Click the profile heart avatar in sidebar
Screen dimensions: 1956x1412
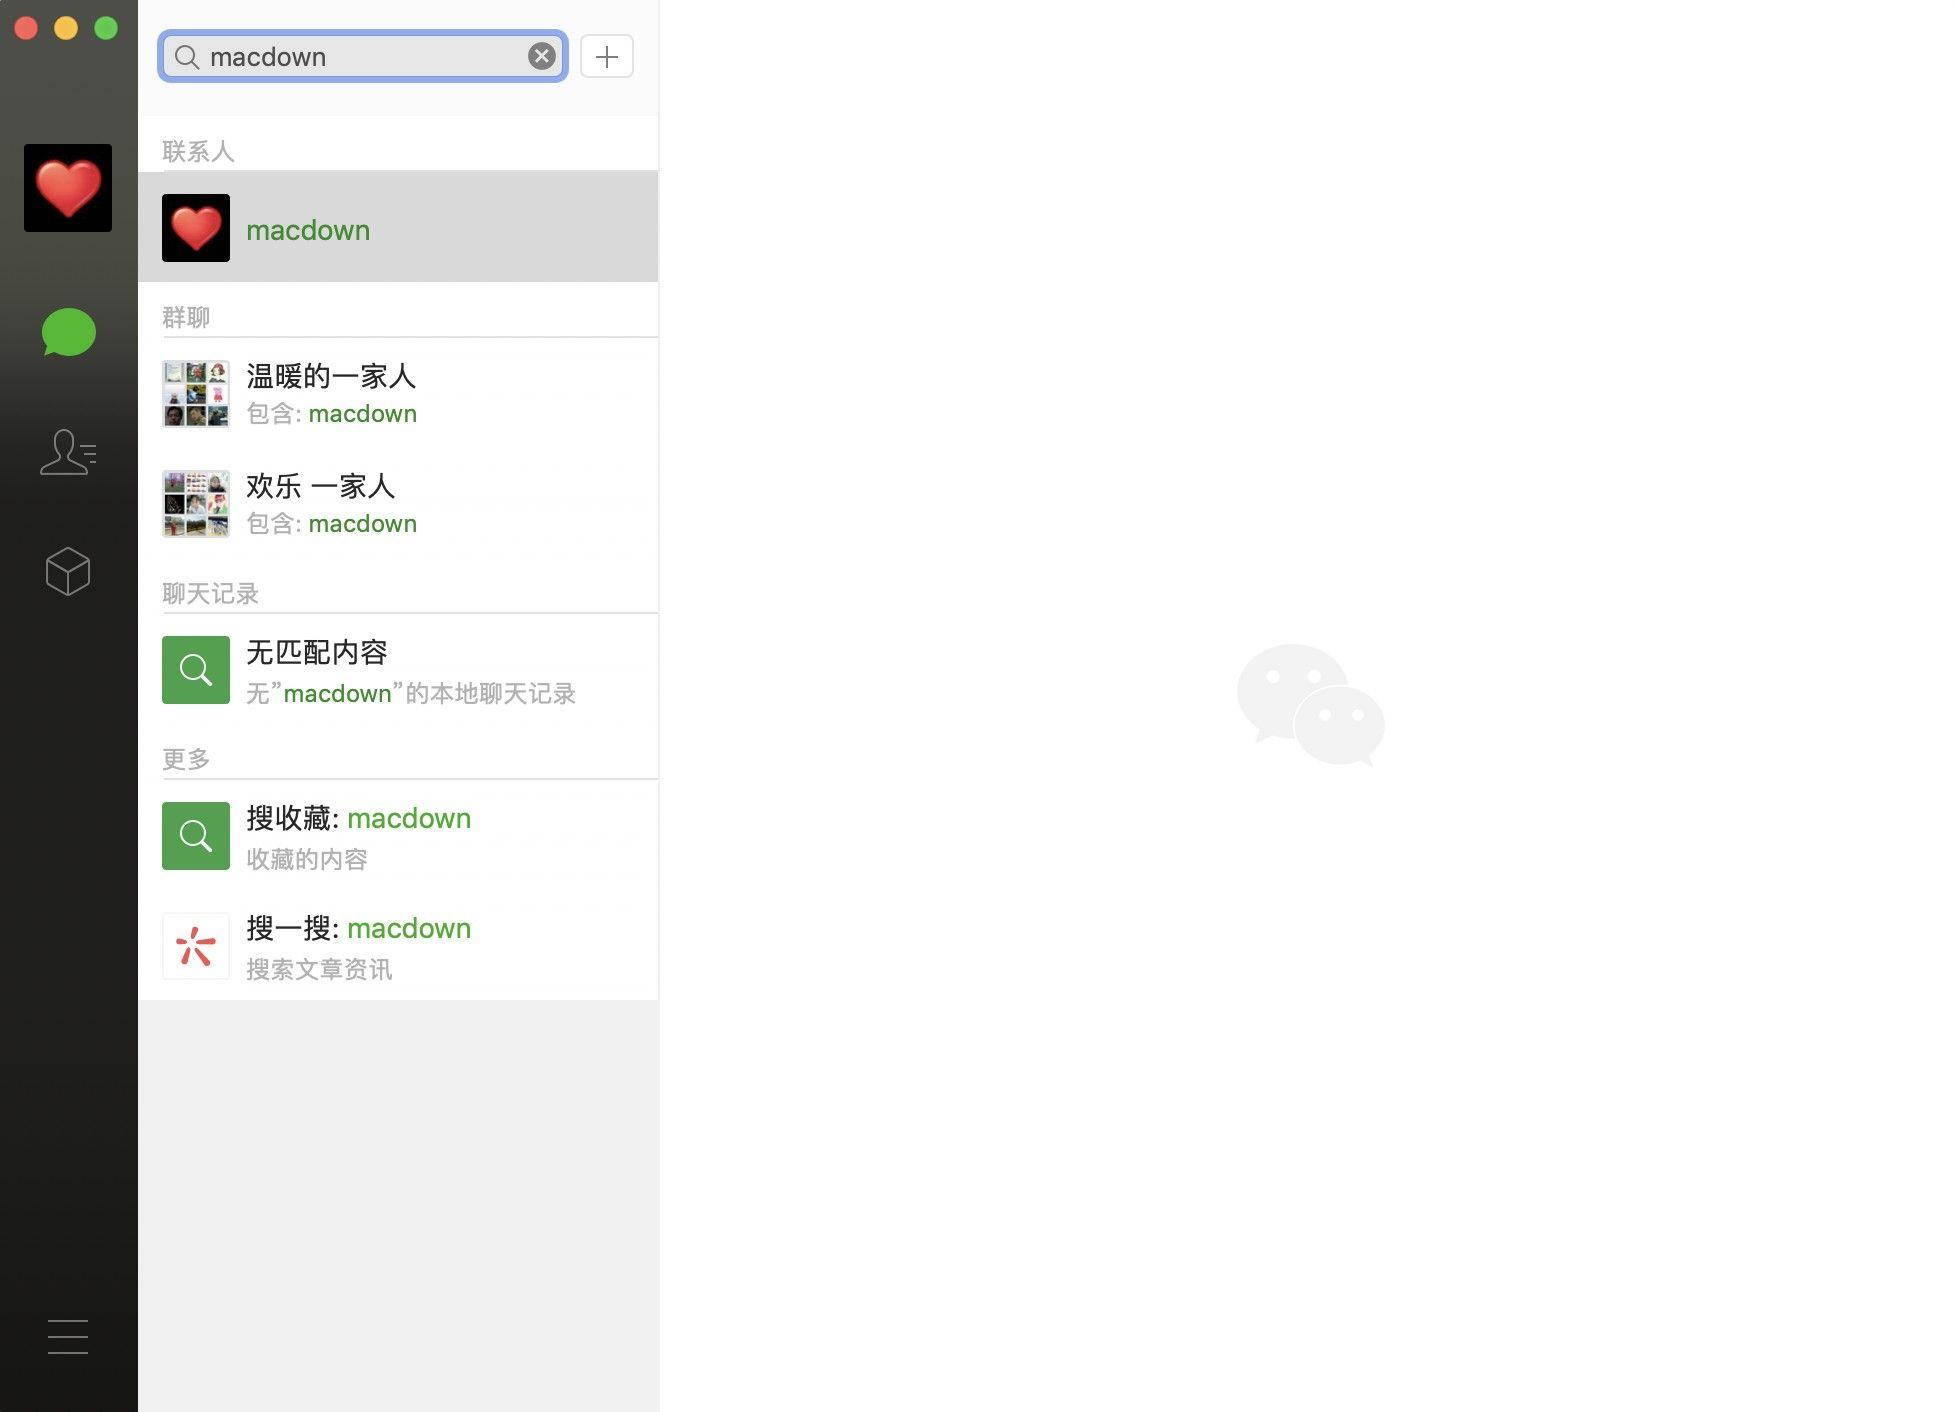[68, 188]
